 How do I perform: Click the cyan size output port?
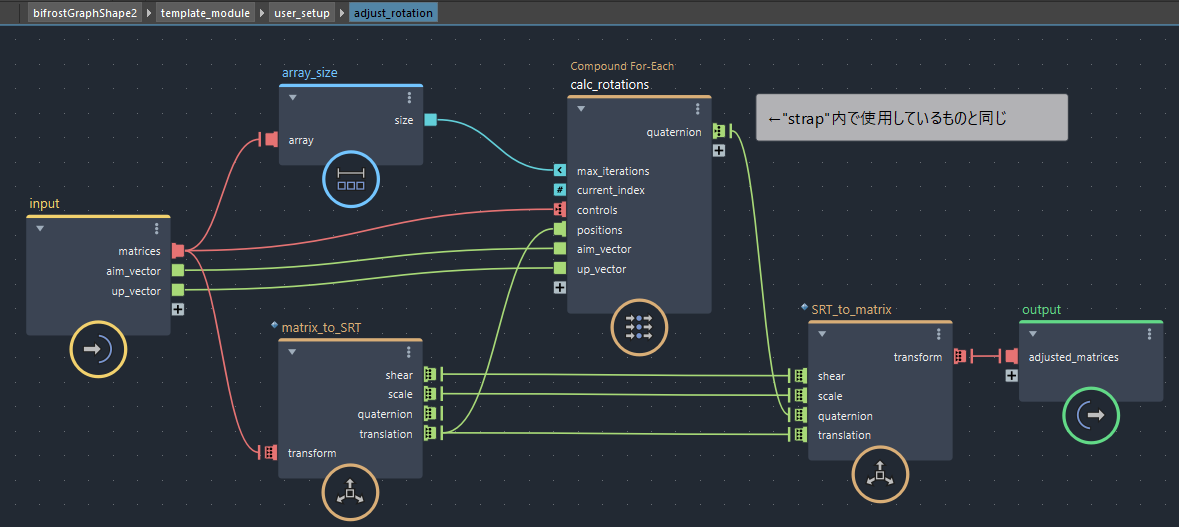[430, 120]
